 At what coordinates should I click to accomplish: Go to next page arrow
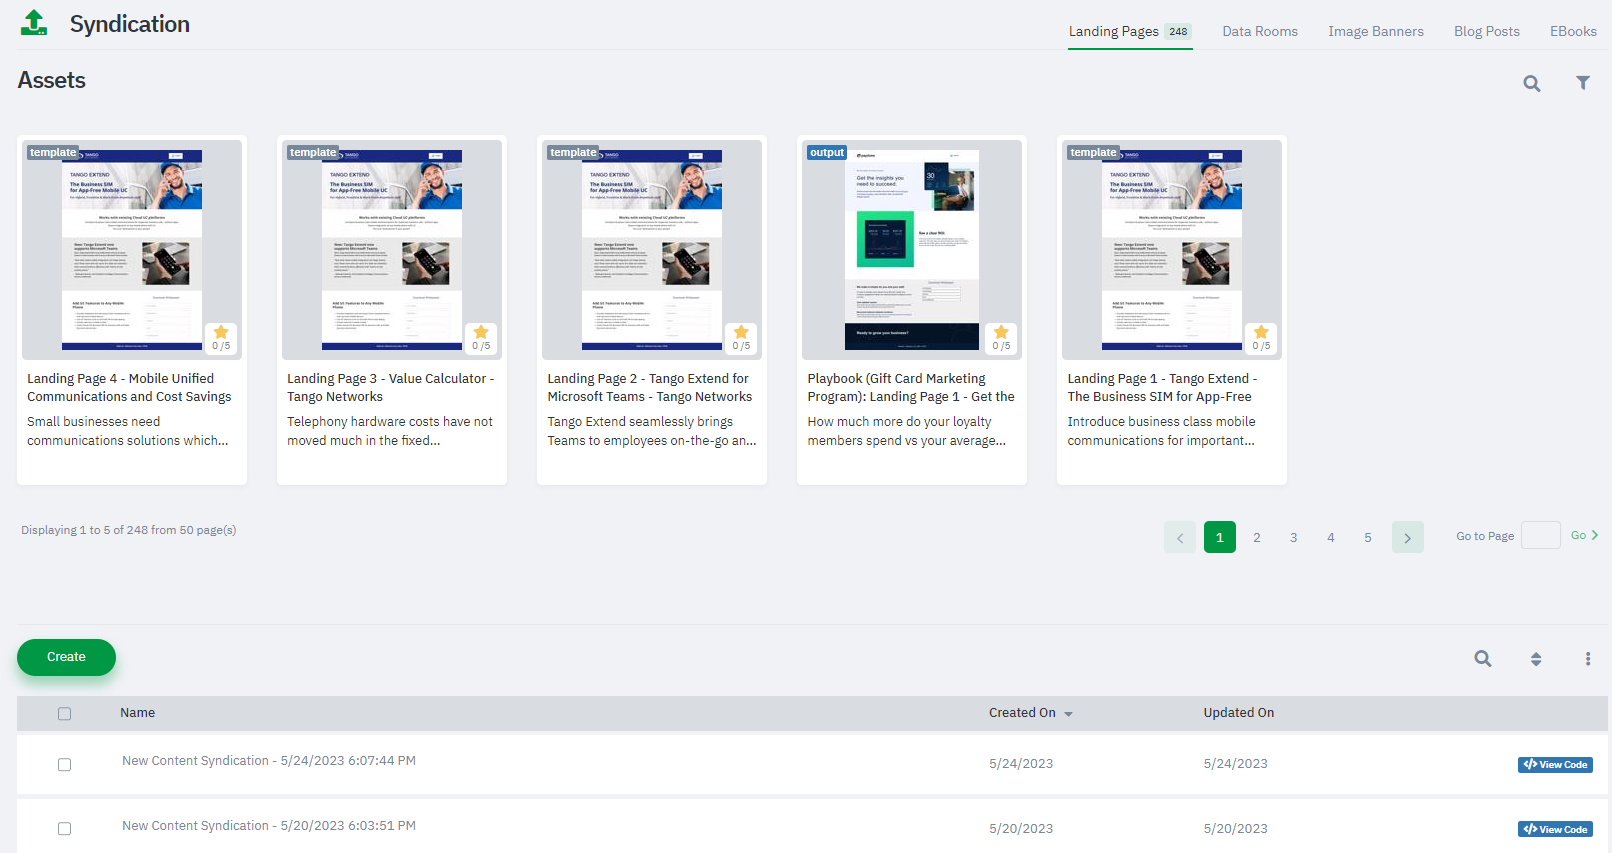point(1408,538)
